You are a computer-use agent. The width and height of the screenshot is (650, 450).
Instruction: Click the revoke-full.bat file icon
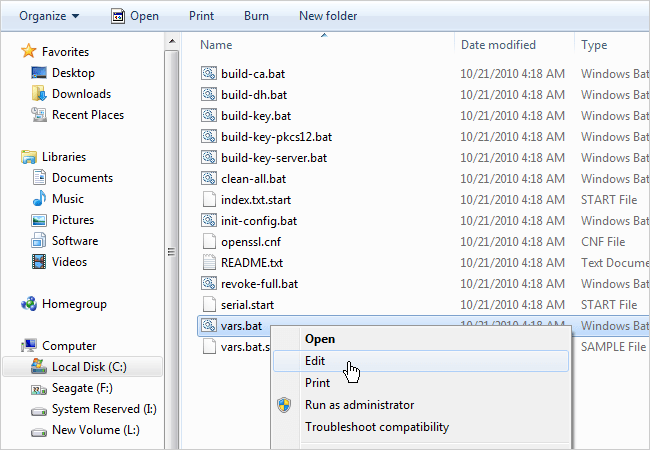[209, 283]
